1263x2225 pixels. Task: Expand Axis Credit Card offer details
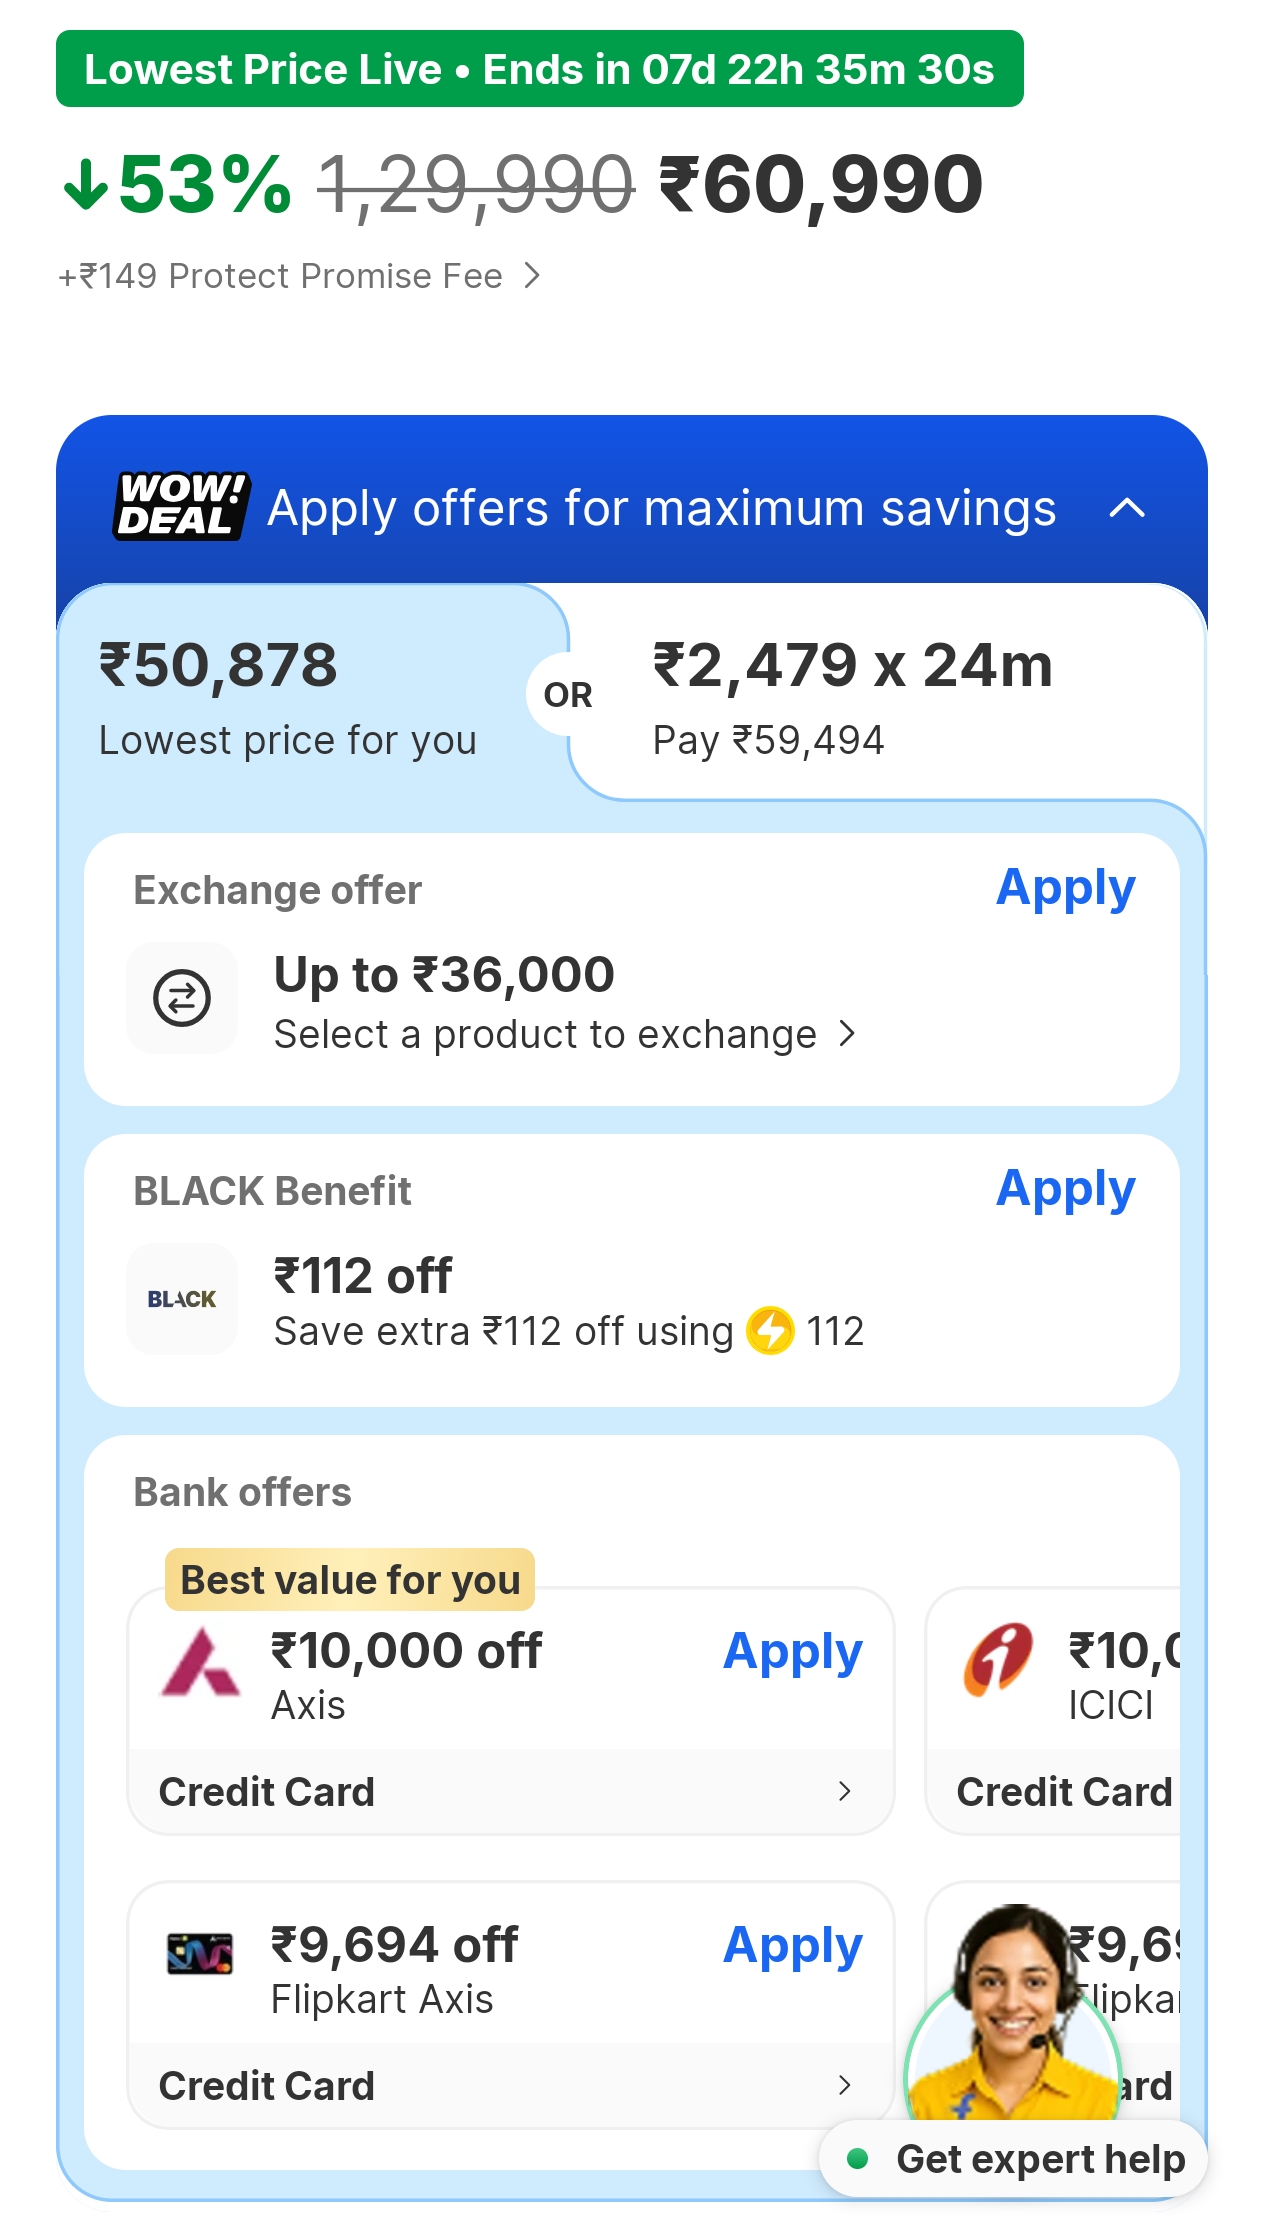pos(844,1791)
